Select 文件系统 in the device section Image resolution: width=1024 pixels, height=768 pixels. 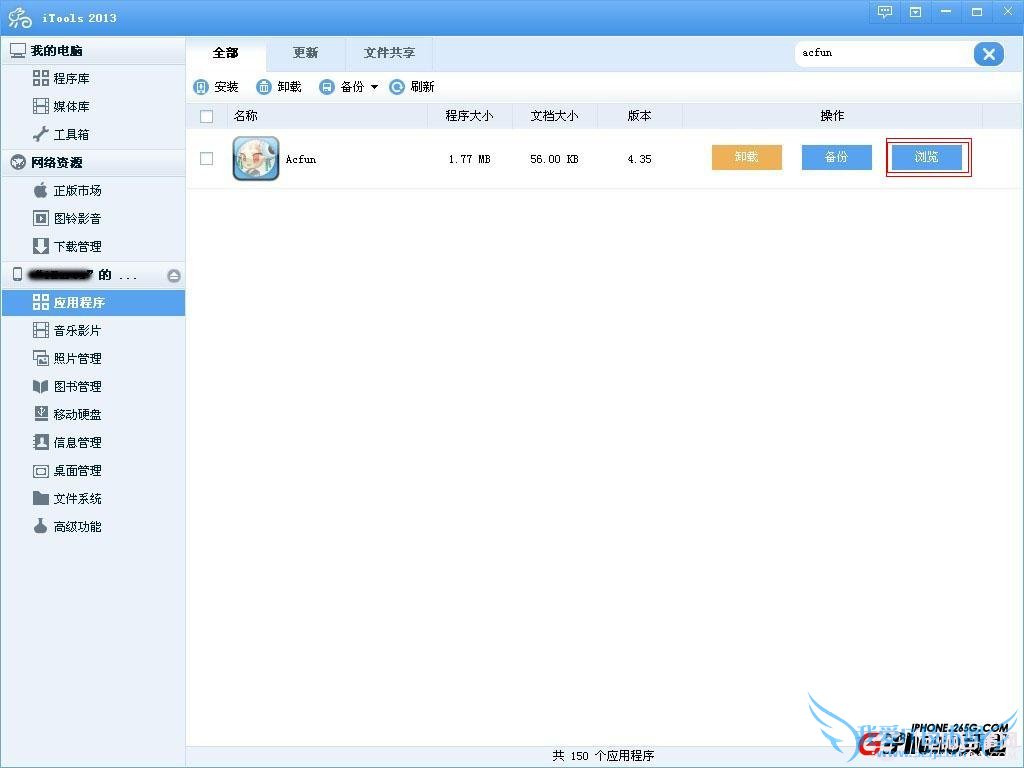[72, 498]
